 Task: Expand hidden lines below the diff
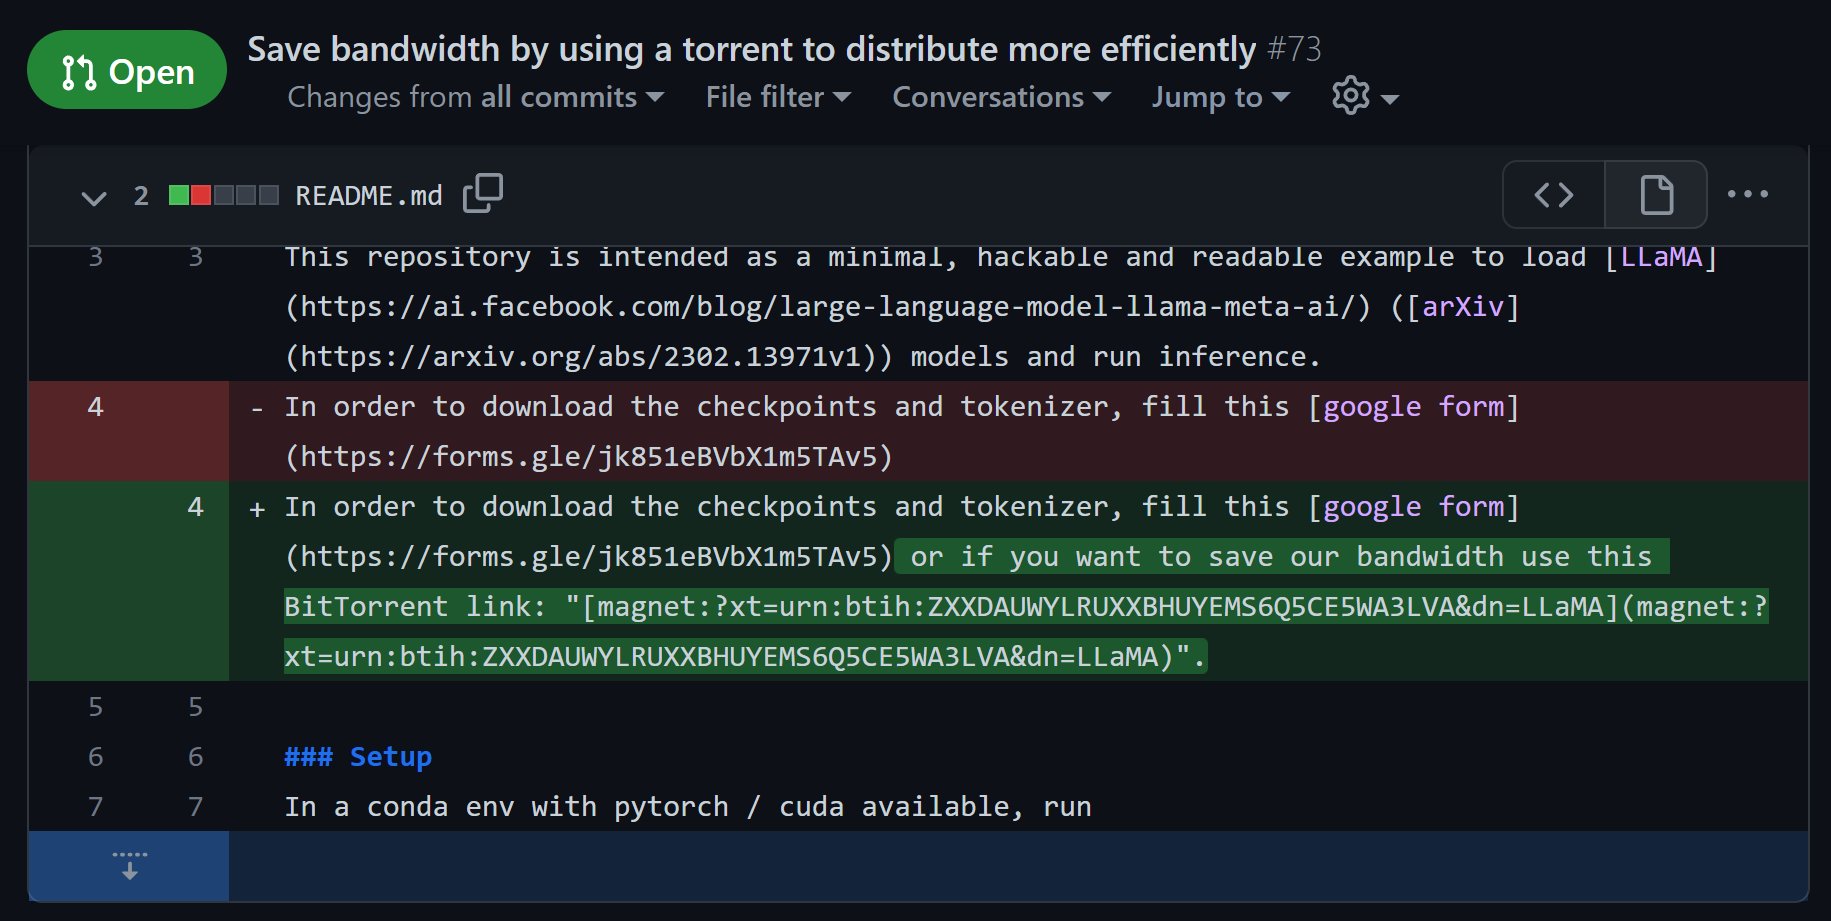pyautogui.click(x=129, y=866)
